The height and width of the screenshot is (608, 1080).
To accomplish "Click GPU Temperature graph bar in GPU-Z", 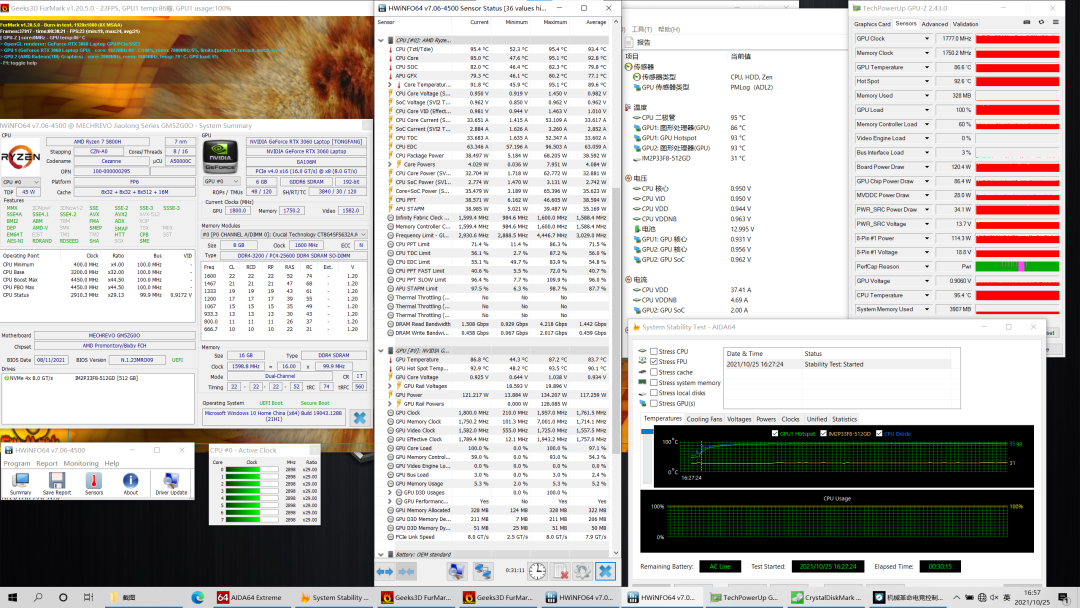I will 1017,67.
